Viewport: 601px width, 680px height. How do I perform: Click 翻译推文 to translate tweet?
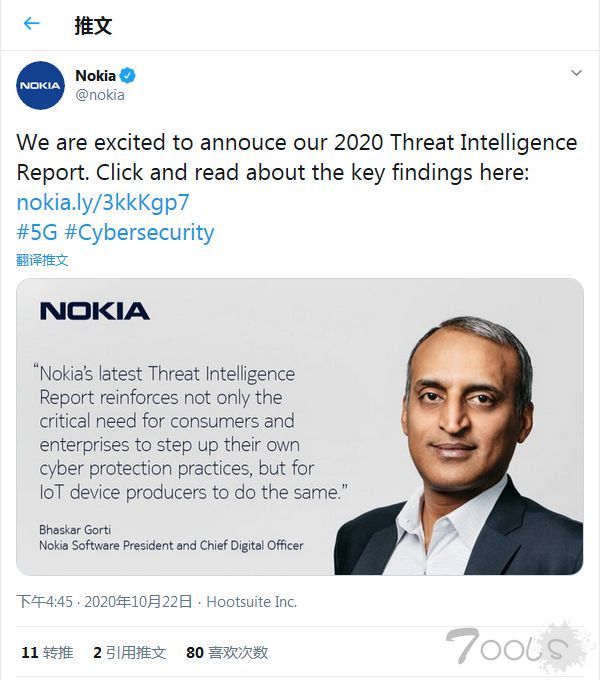click(x=42, y=260)
